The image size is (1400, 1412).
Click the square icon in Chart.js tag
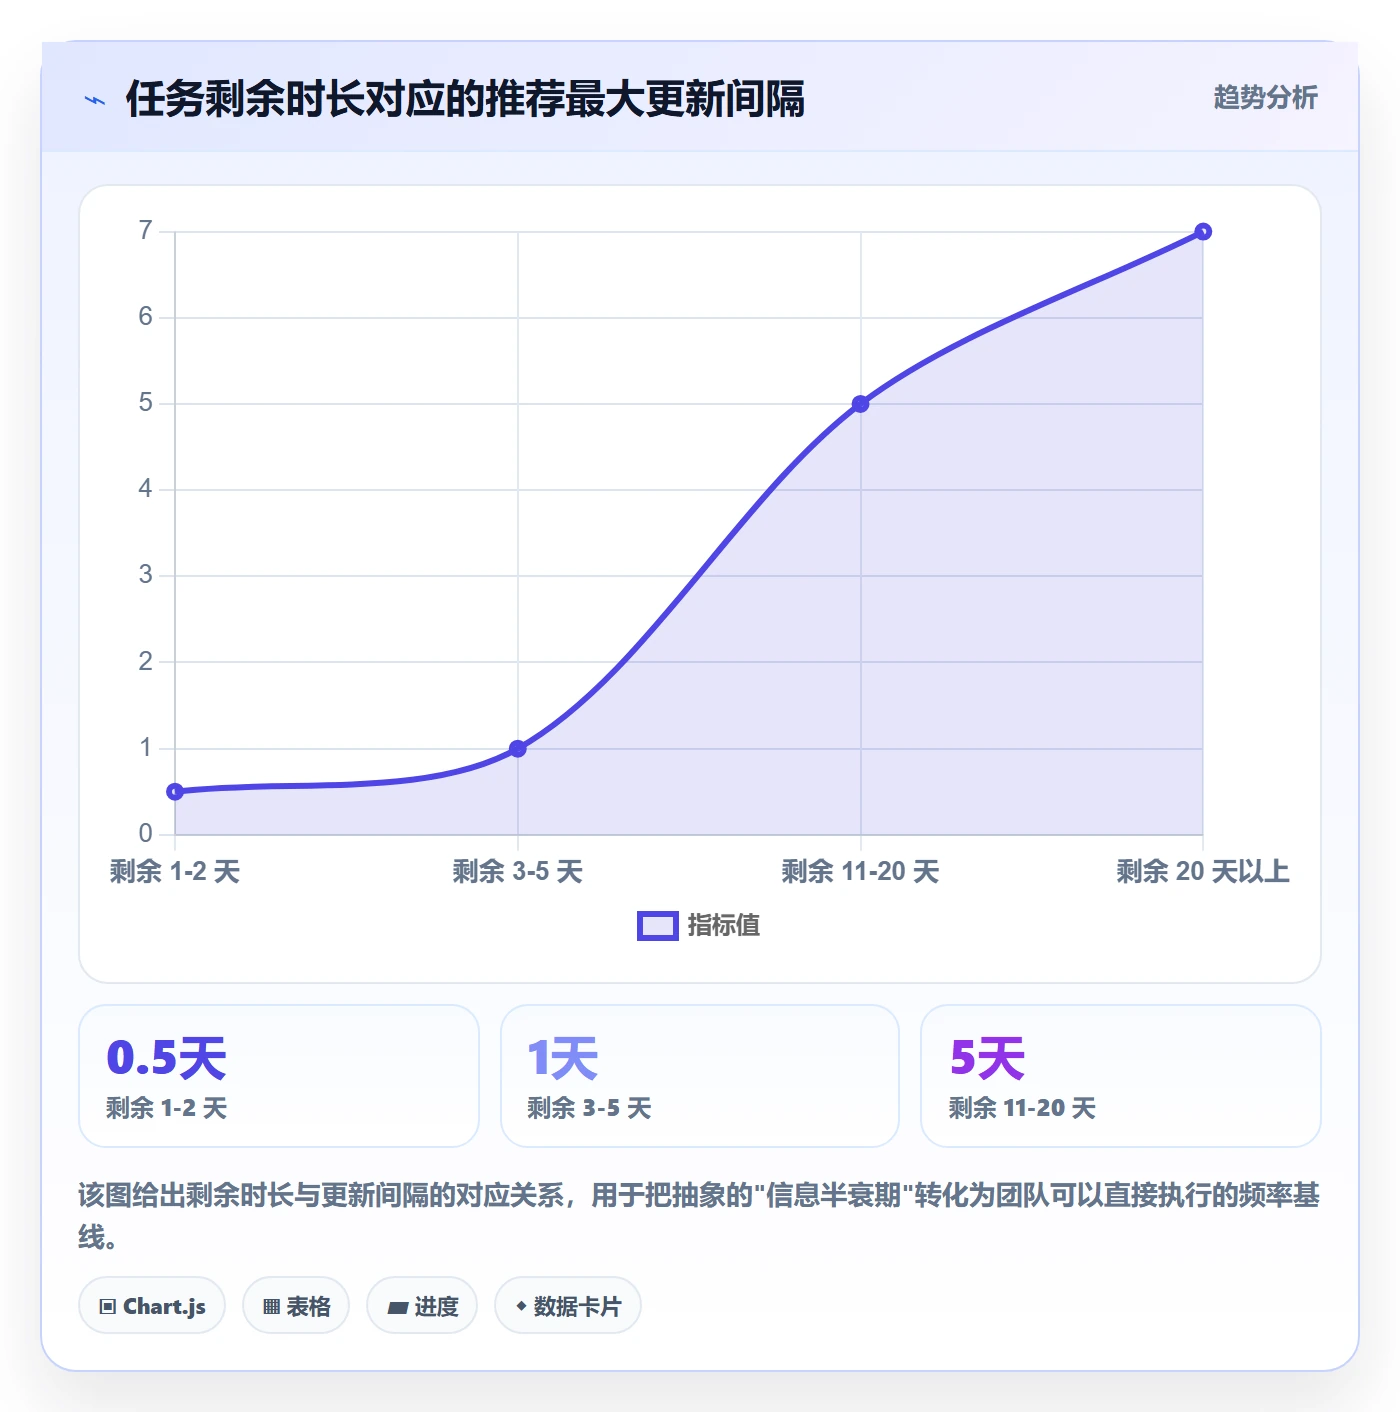(108, 1307)
